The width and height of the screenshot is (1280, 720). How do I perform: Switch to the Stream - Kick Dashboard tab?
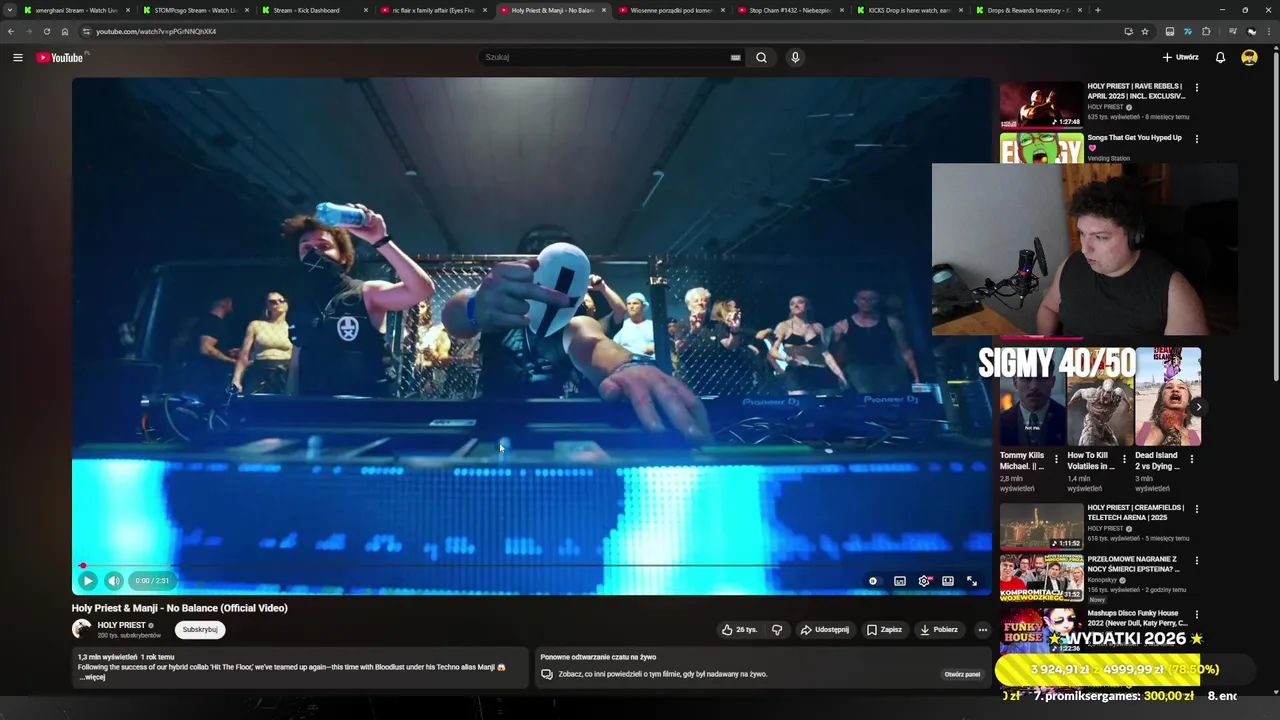(x=313, y=10)
